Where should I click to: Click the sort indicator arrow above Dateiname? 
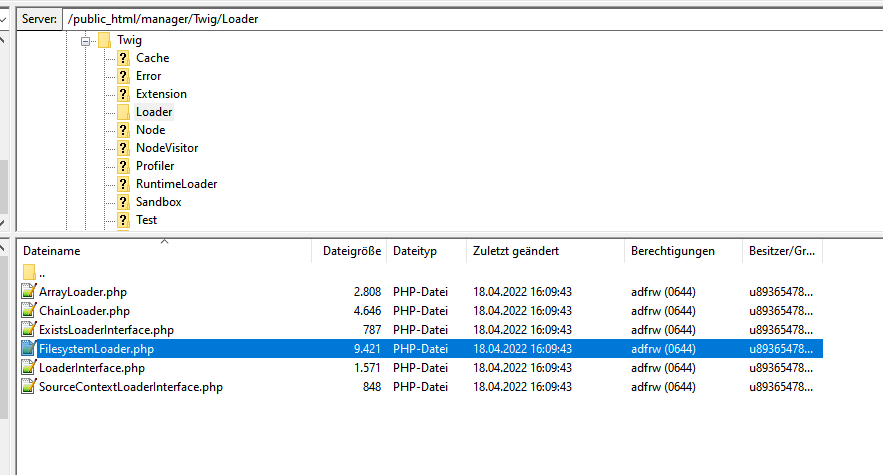164,242
